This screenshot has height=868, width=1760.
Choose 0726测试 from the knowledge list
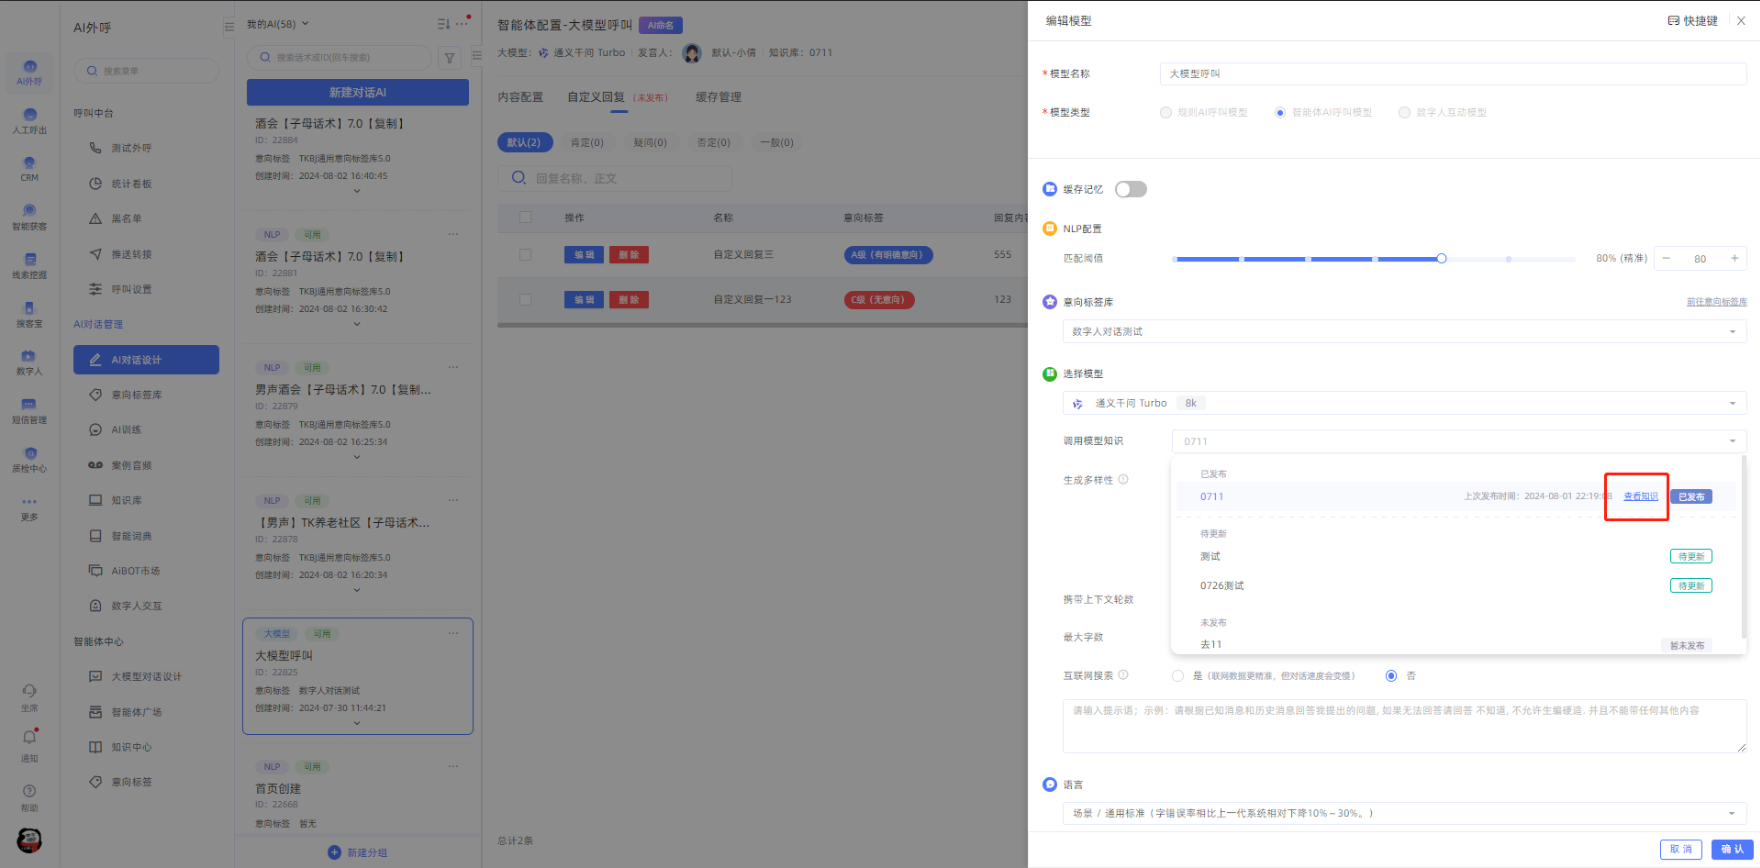coord(1222,586)
